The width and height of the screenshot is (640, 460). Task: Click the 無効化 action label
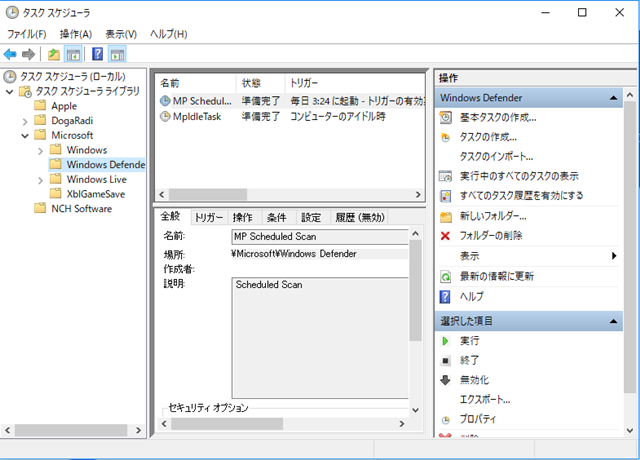click(x=474, y=380)
